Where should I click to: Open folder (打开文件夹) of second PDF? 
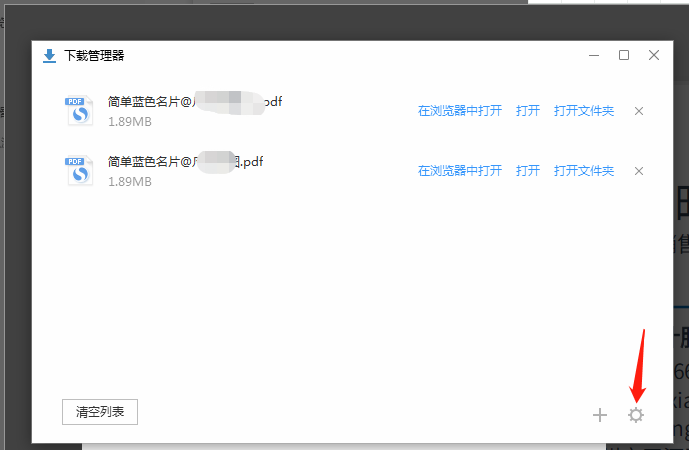584,171
